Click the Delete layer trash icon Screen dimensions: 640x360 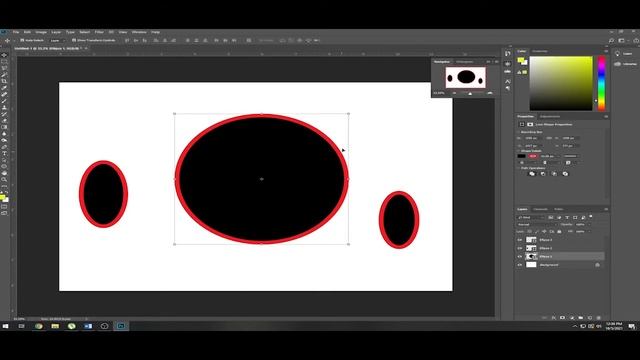point(599,318)
